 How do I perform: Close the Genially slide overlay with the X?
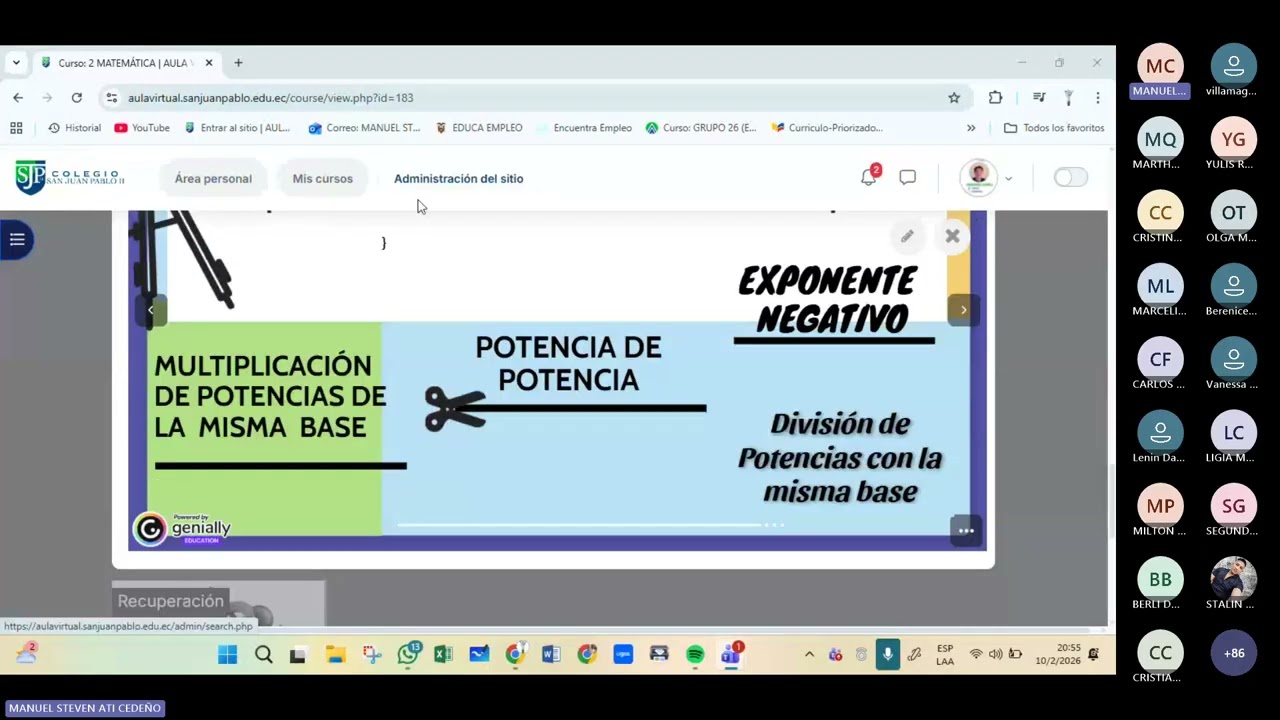pos(952,236)
